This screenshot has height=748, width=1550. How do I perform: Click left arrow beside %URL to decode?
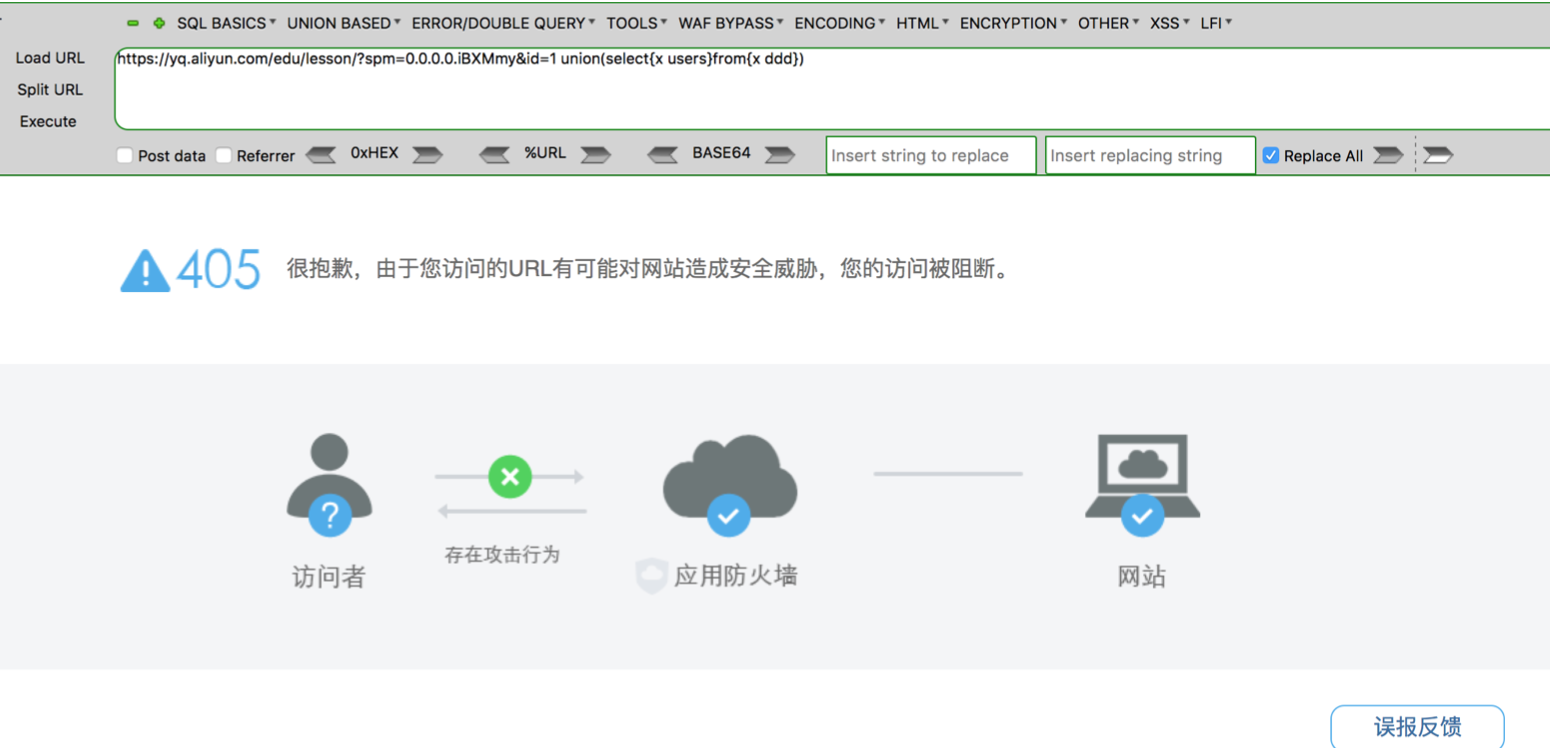point(496,155)
